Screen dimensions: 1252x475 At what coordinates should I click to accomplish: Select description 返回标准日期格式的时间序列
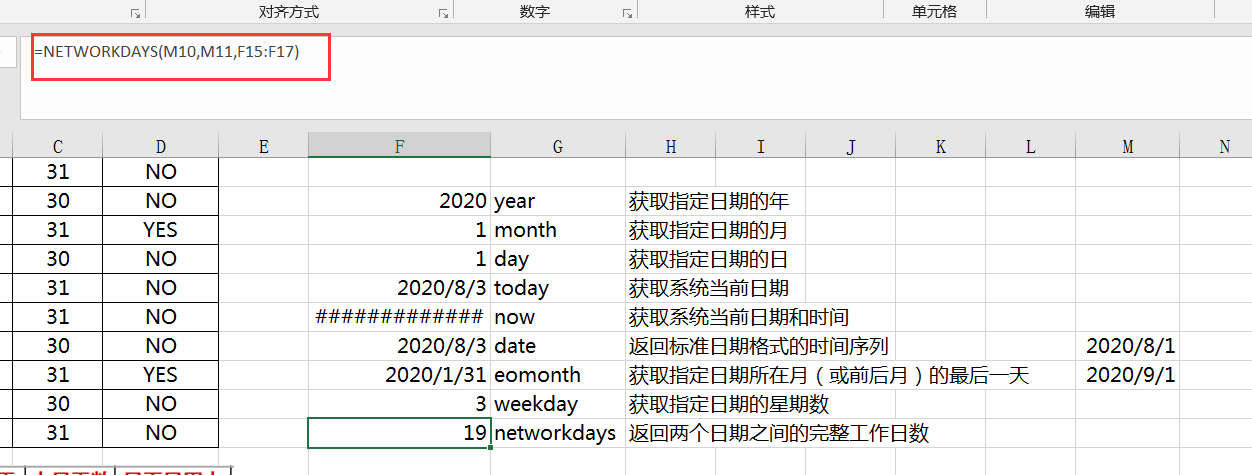(759, 346)
